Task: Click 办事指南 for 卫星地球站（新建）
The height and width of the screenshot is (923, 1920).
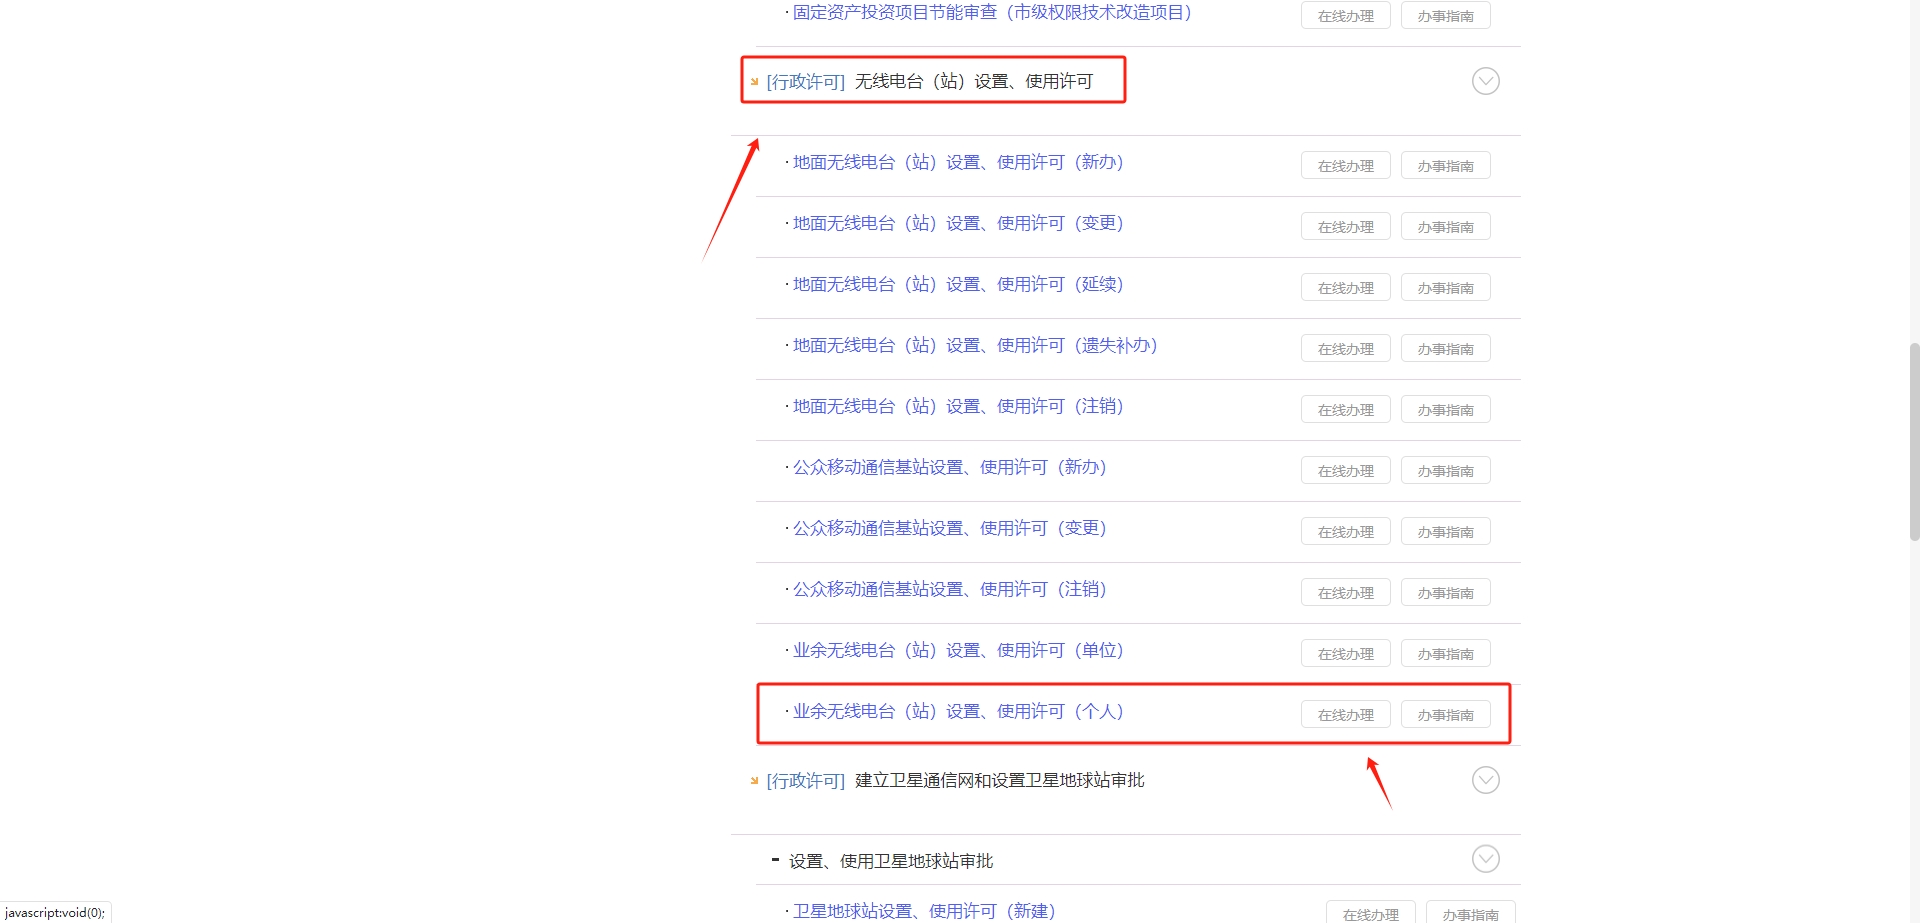Action: click(1470, 913)
